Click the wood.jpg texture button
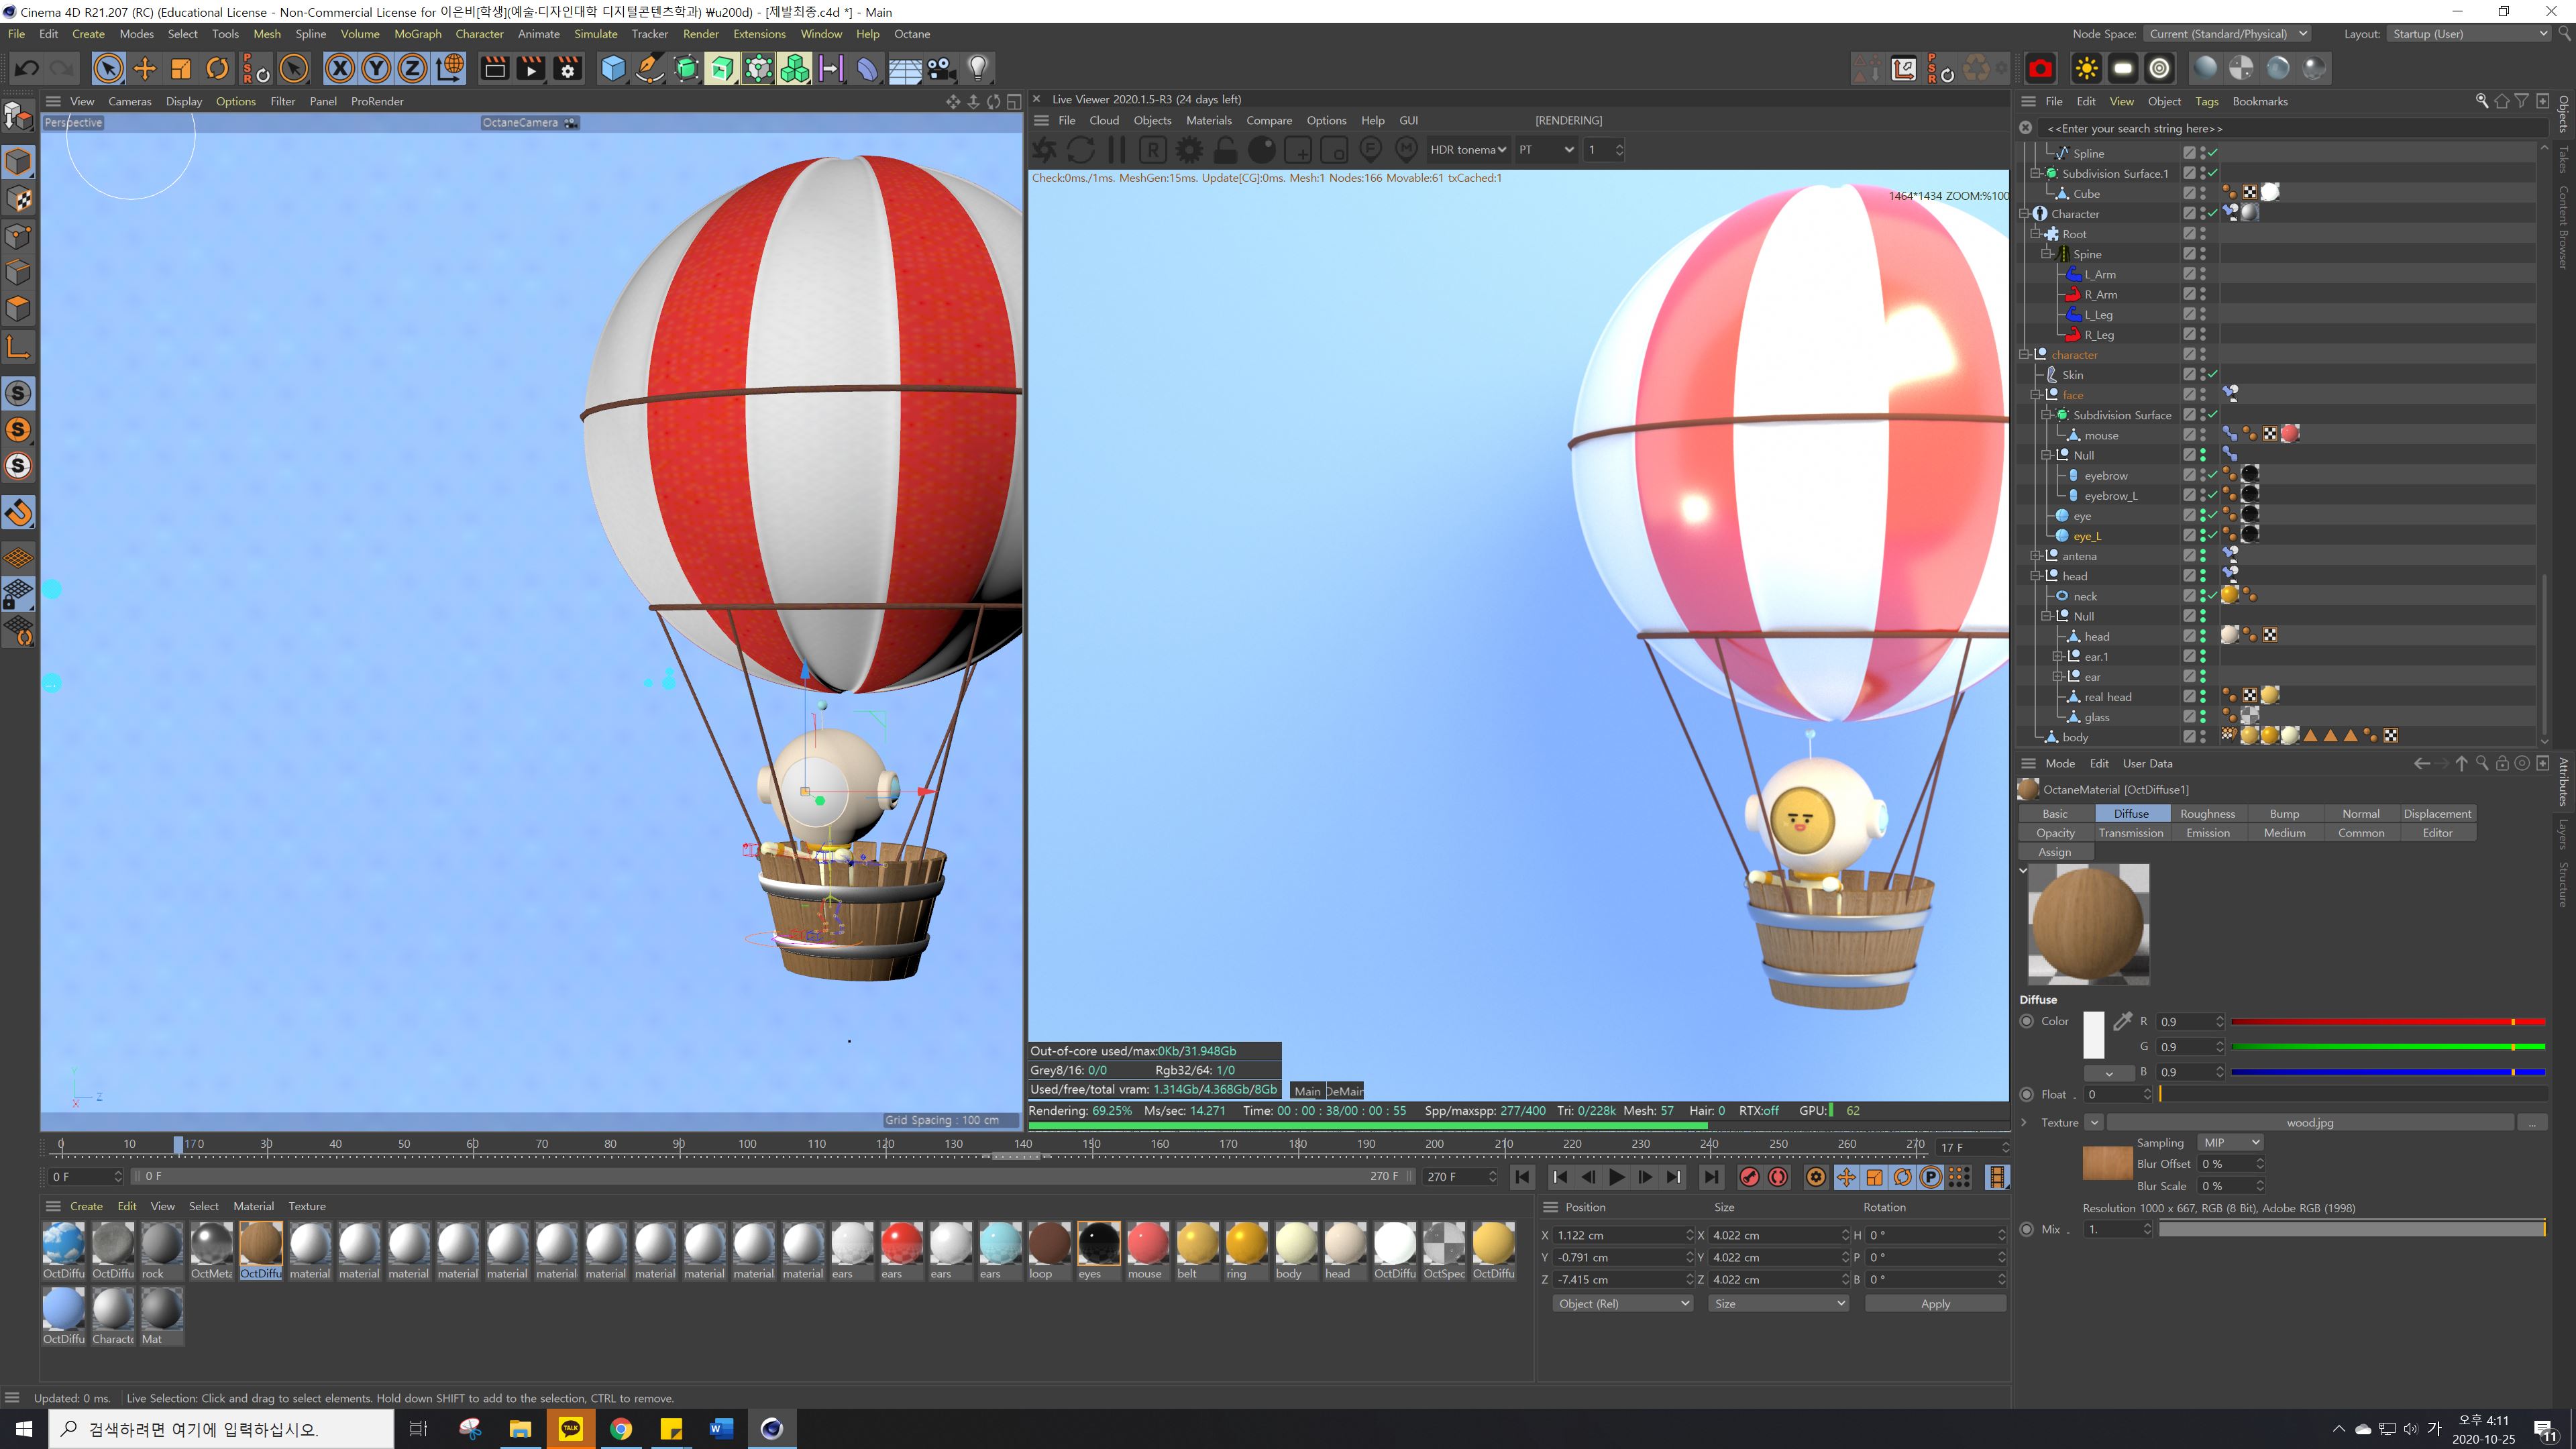 [2309, 1122]
